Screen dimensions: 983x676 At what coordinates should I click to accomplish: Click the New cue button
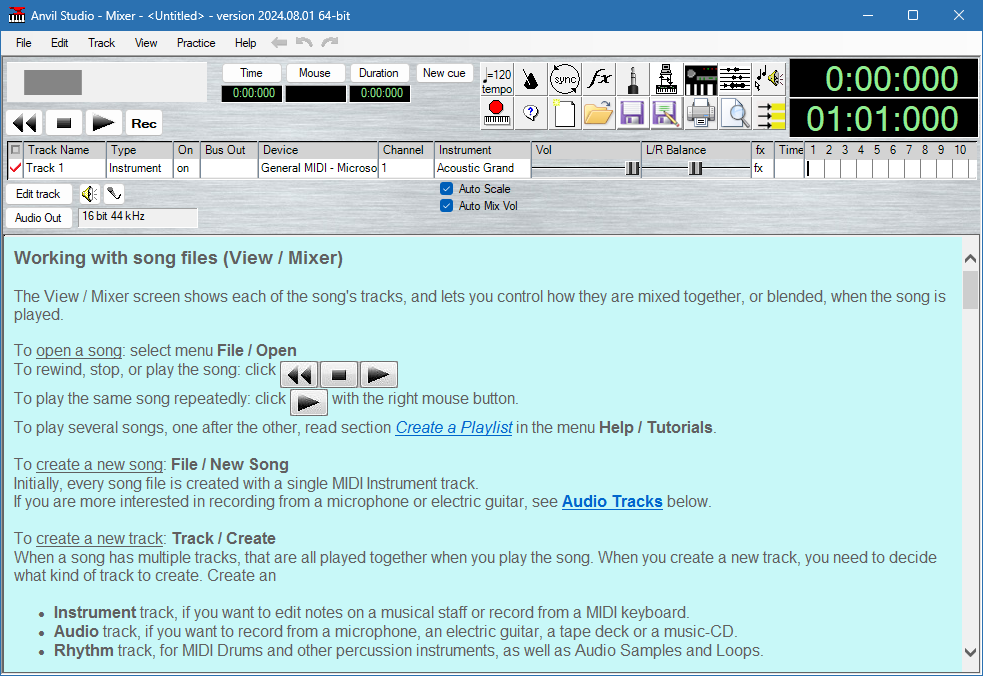coord(444,73)
